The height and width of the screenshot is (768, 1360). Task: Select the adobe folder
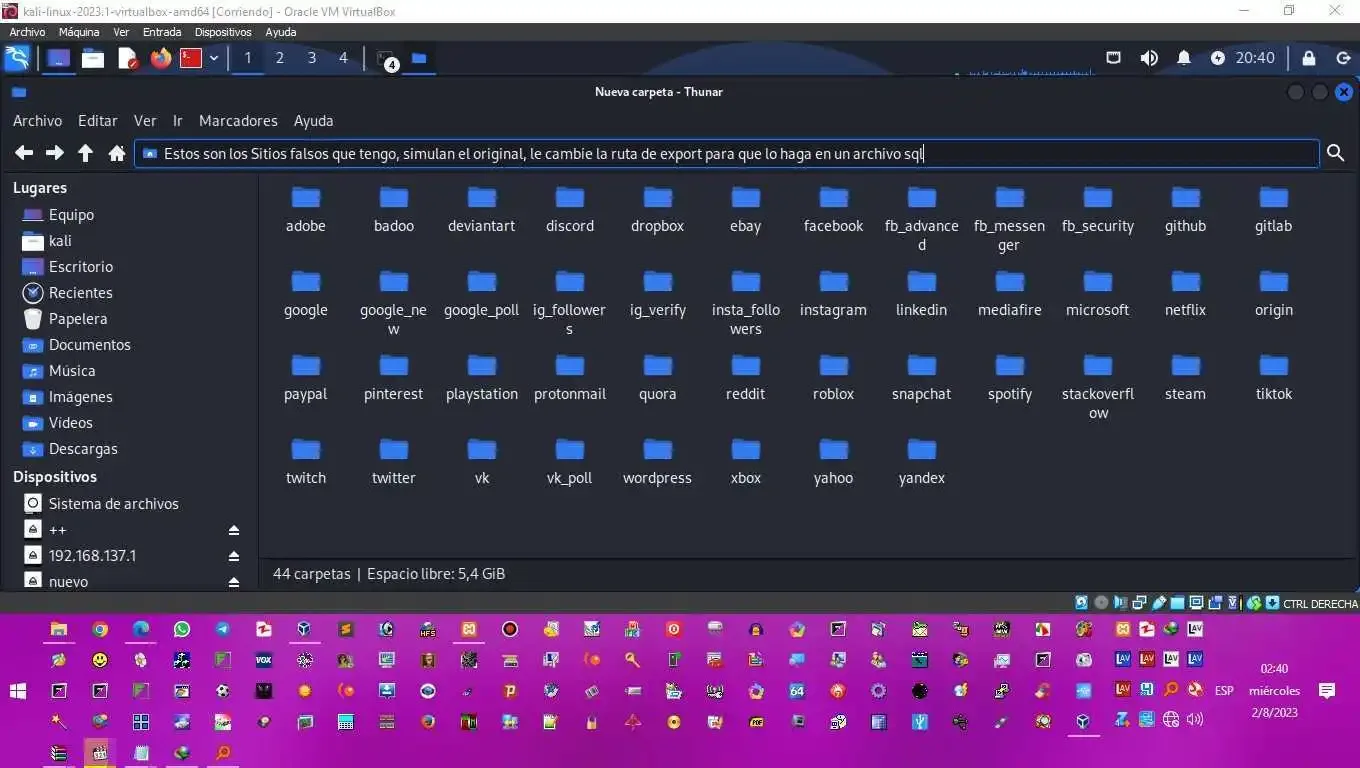tap(306, 209)
